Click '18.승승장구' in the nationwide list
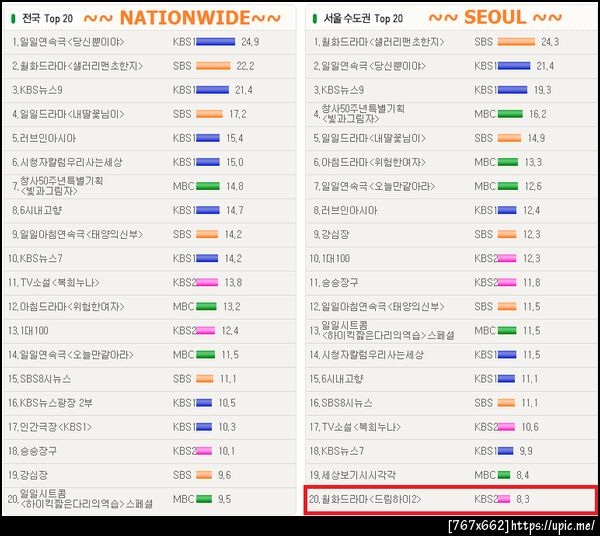This screenshot has height=536, width=600. click(x=32, y=451)
